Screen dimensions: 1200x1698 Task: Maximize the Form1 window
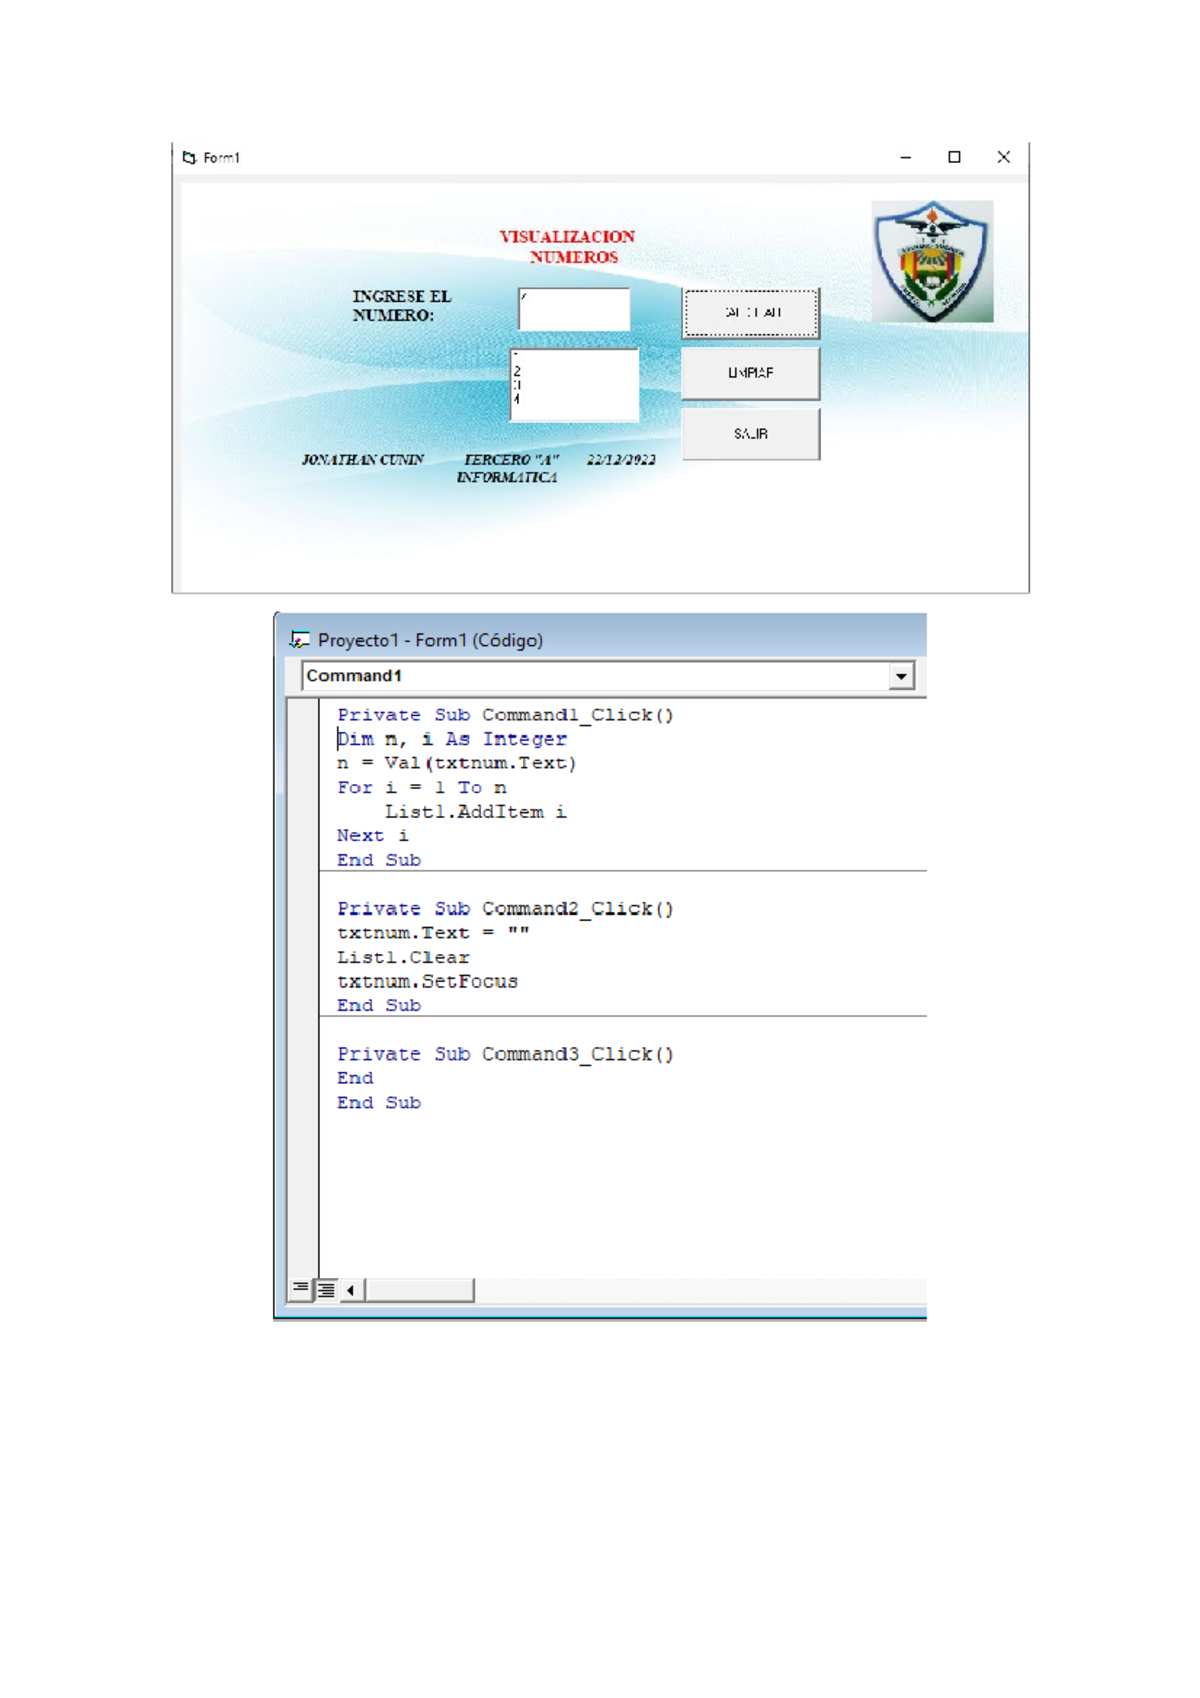click(954, 157)
